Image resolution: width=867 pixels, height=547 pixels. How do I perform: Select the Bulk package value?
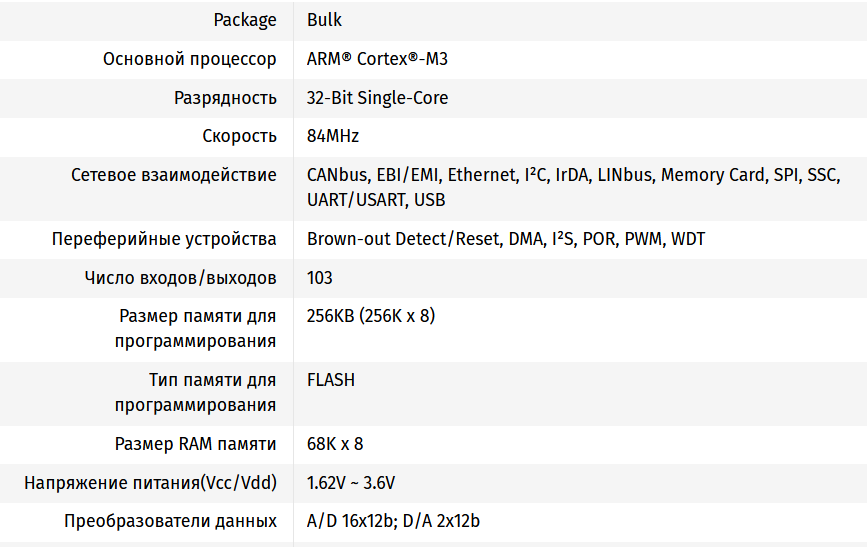[x=325, y=20]
